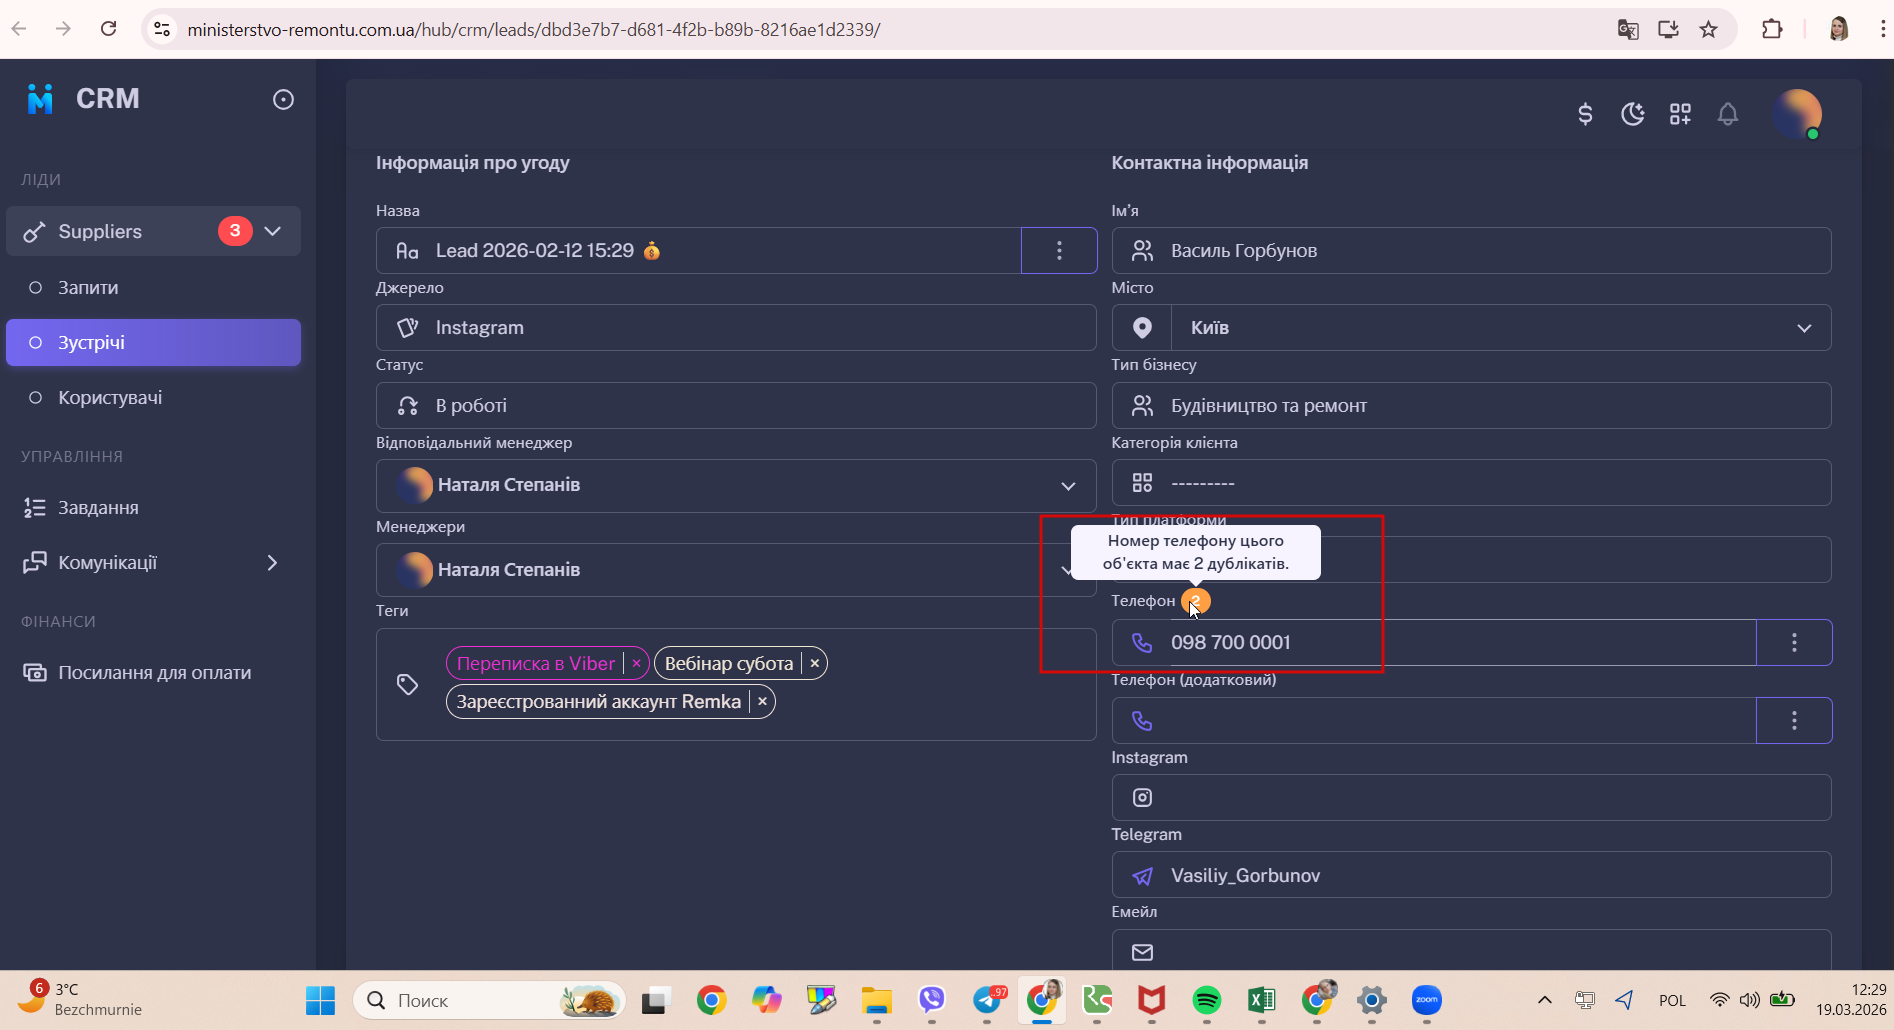
Task: Open Viber from the taskbar
Action: (931, 1000)
